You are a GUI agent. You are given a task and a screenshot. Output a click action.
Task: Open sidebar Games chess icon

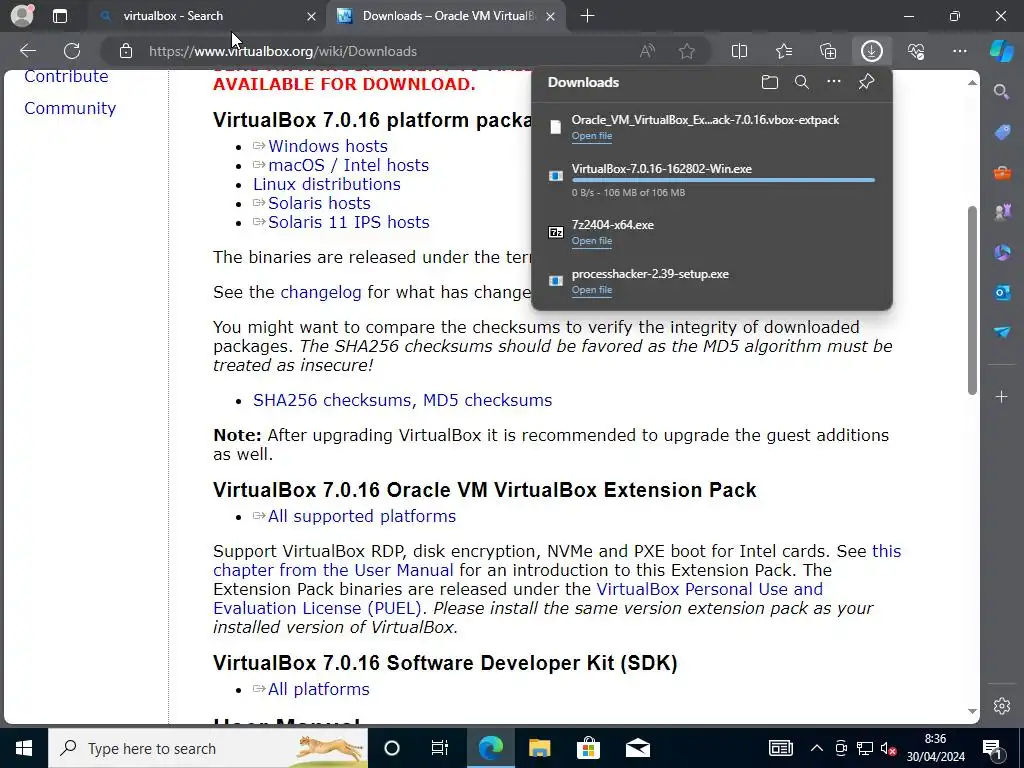click(x=1002, y=212)
